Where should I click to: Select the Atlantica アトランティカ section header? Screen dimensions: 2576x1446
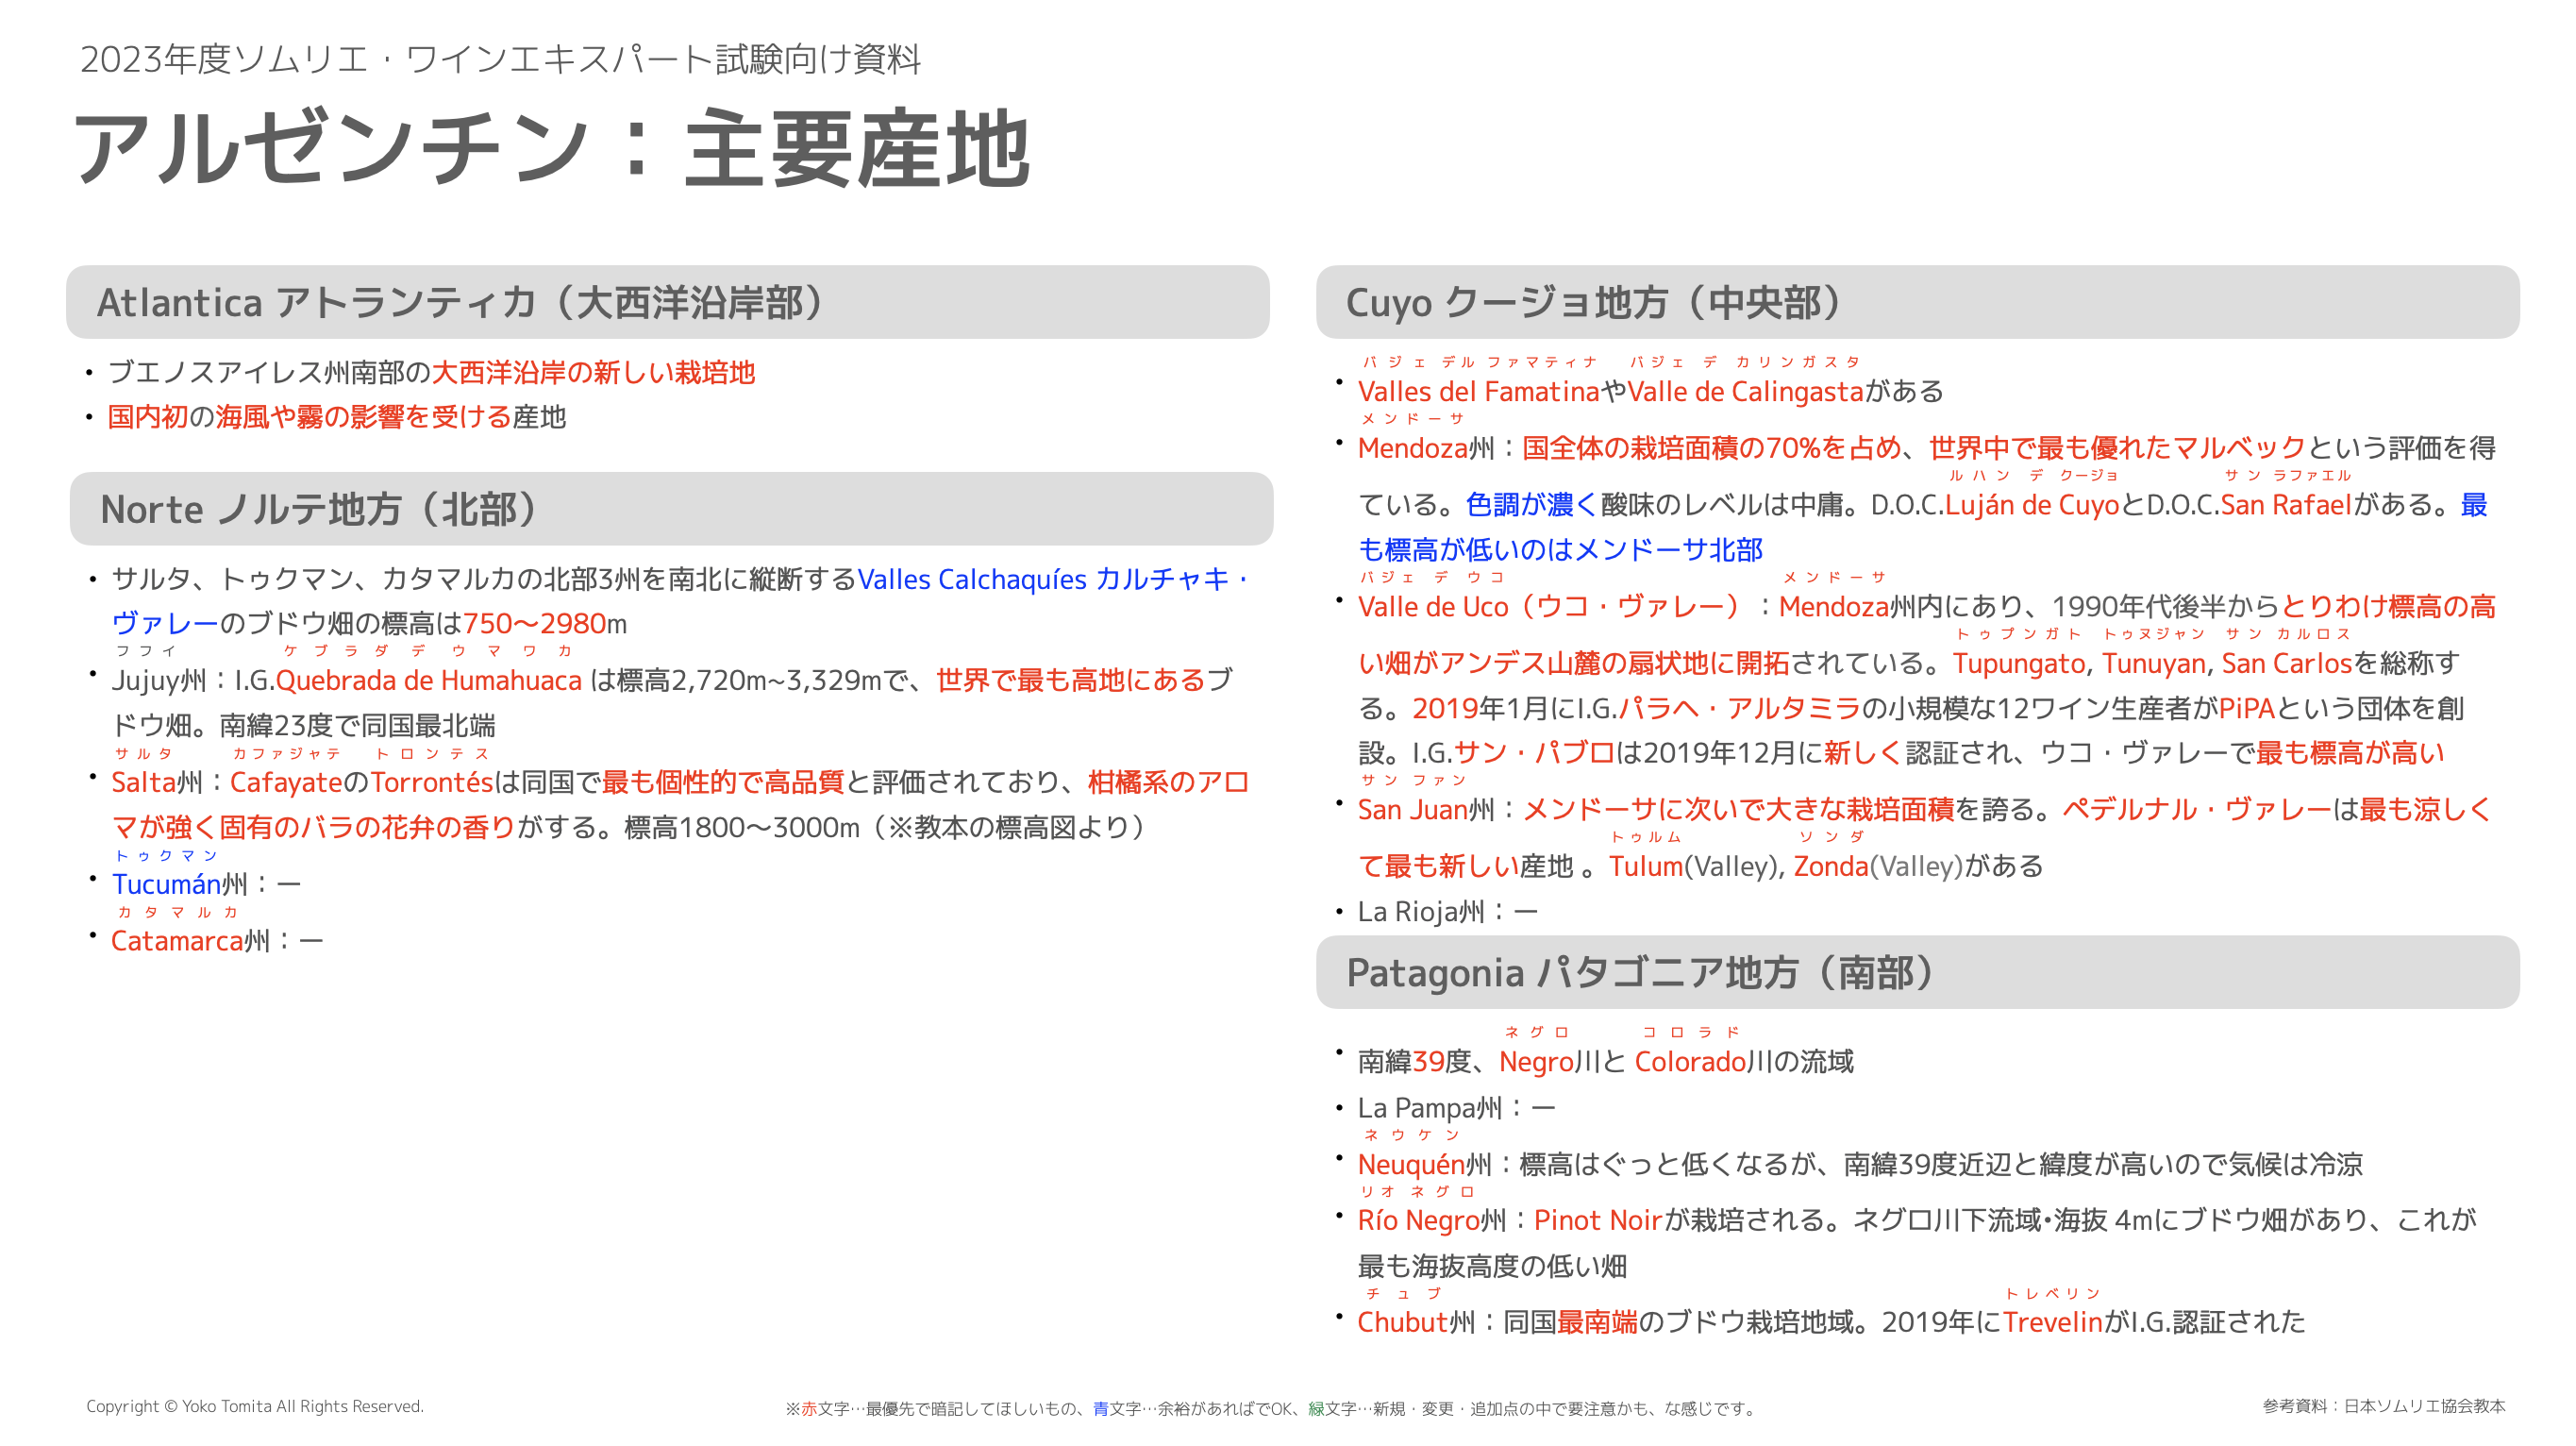pyautogui.click(x=668, y=302)
